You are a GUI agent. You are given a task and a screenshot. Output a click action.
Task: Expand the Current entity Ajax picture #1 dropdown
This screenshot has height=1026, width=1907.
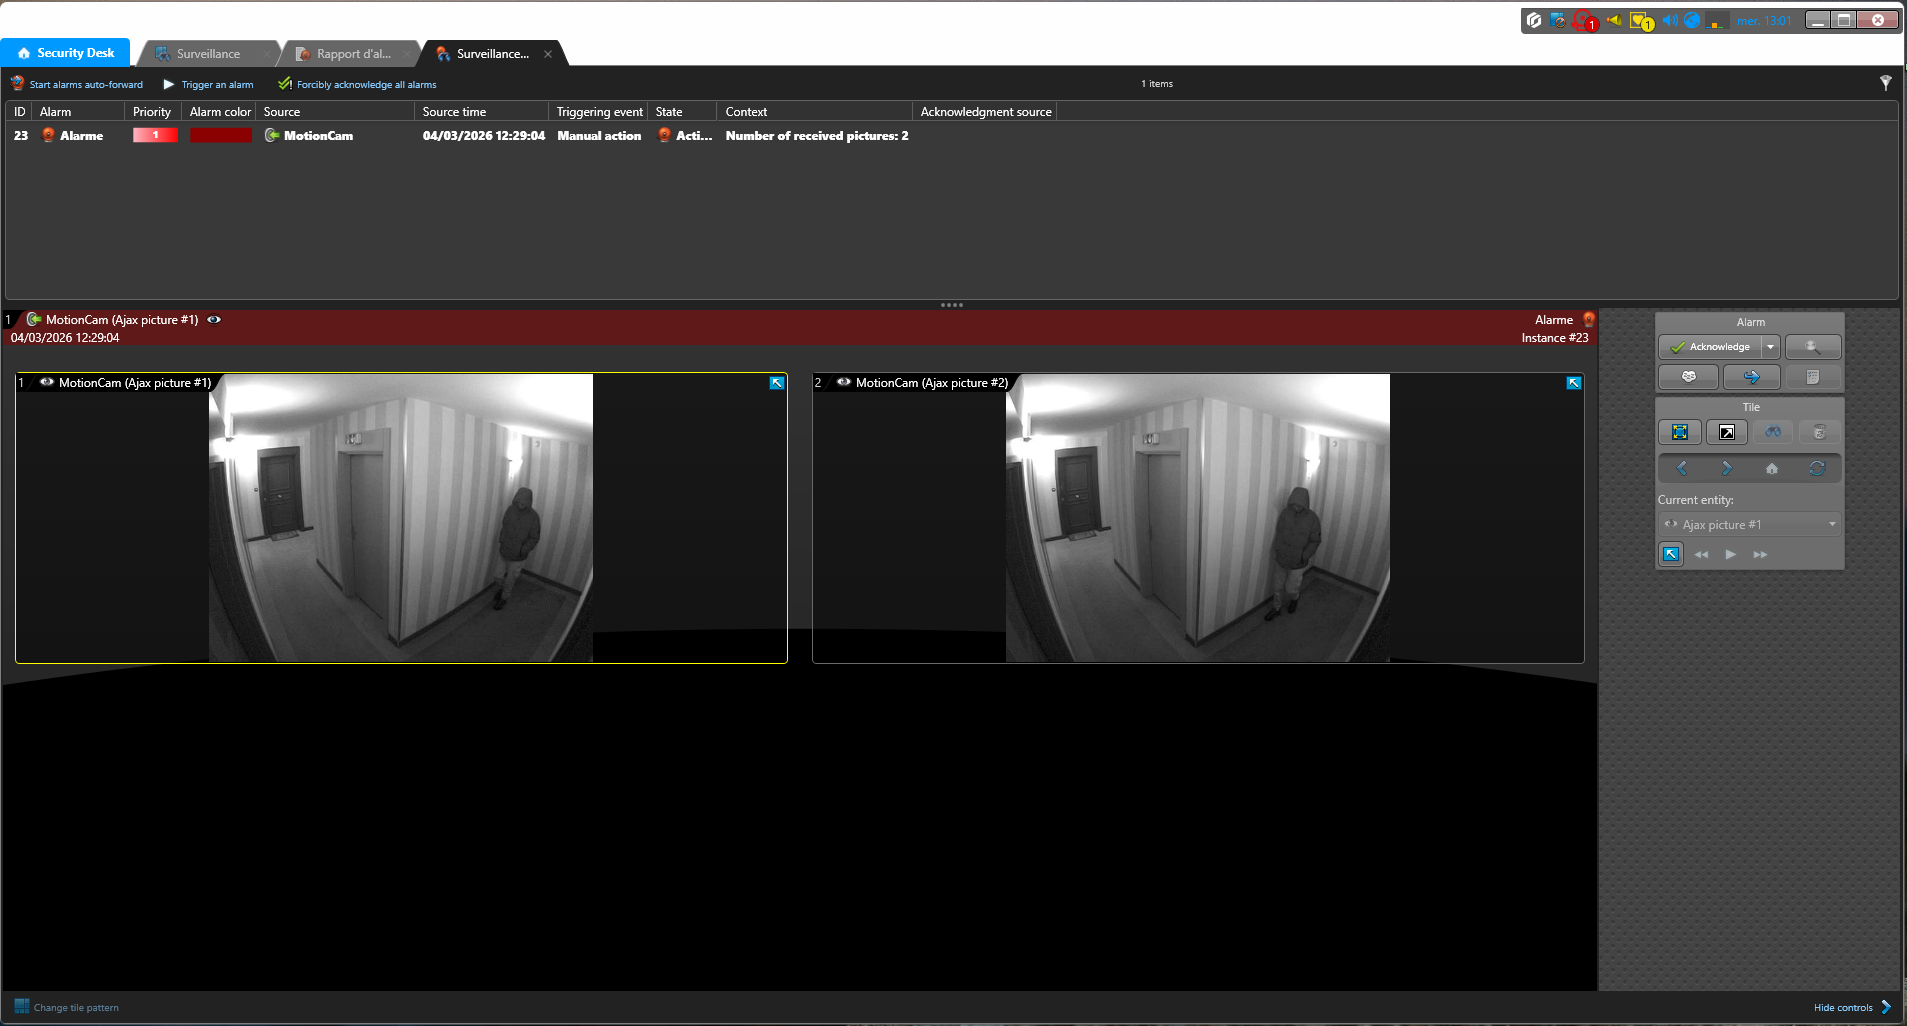(1831, 524)
